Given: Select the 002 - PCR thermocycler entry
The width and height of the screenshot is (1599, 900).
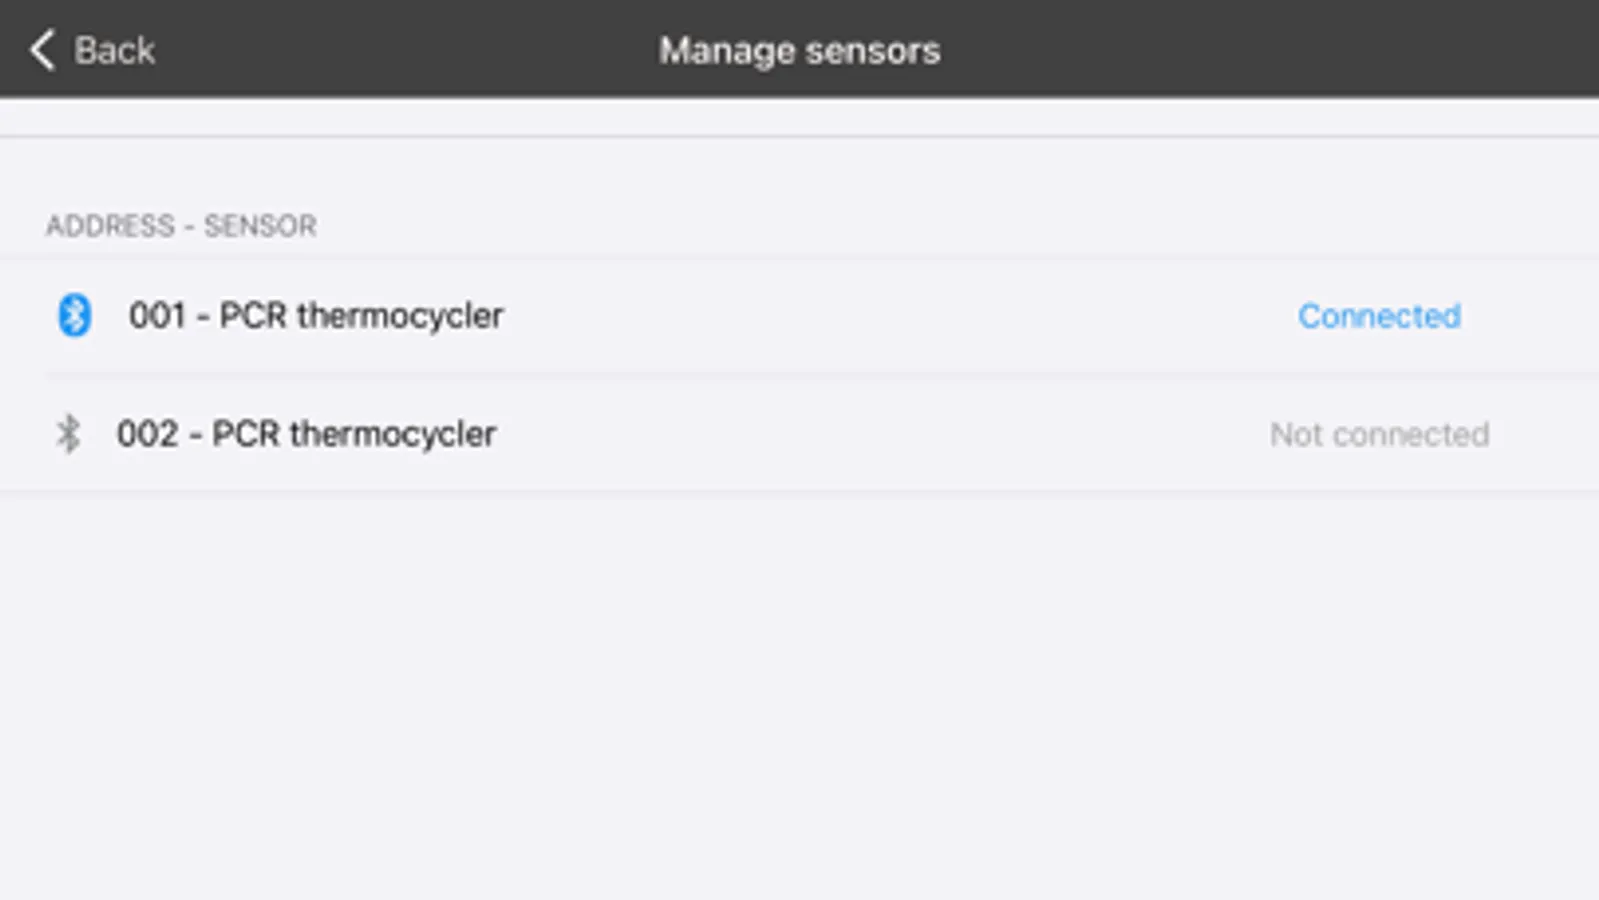Looking at the screenshot, I should point(306,434).
